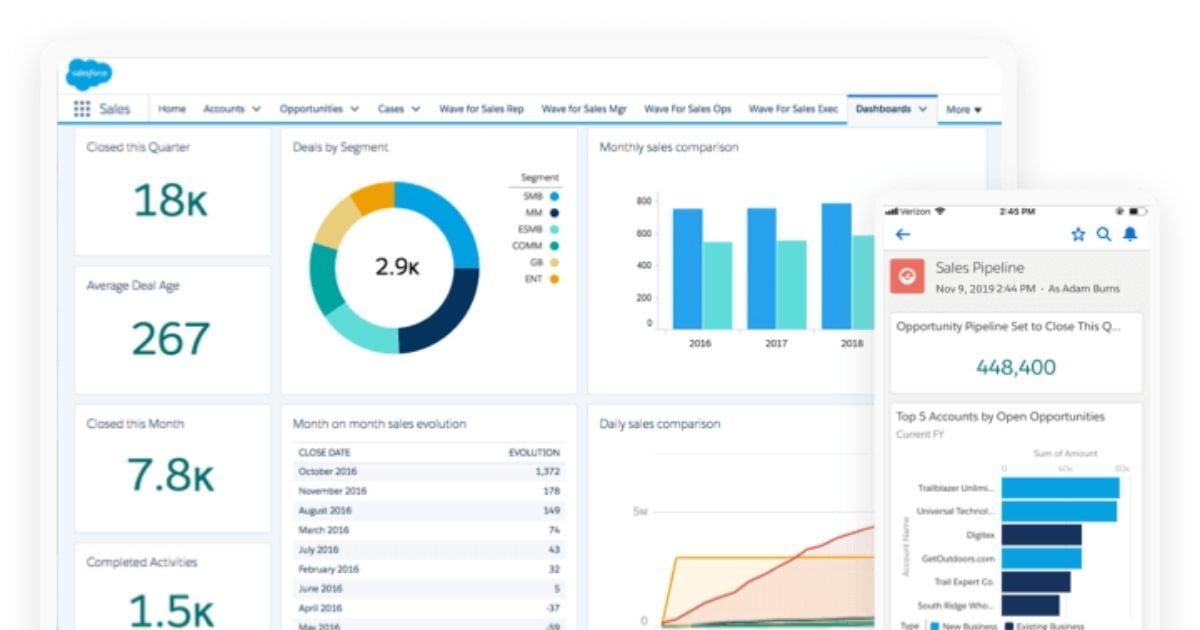Select the February 2016 table row
1200x630 pixels.
pyautogui.click(x=429, y=569)
